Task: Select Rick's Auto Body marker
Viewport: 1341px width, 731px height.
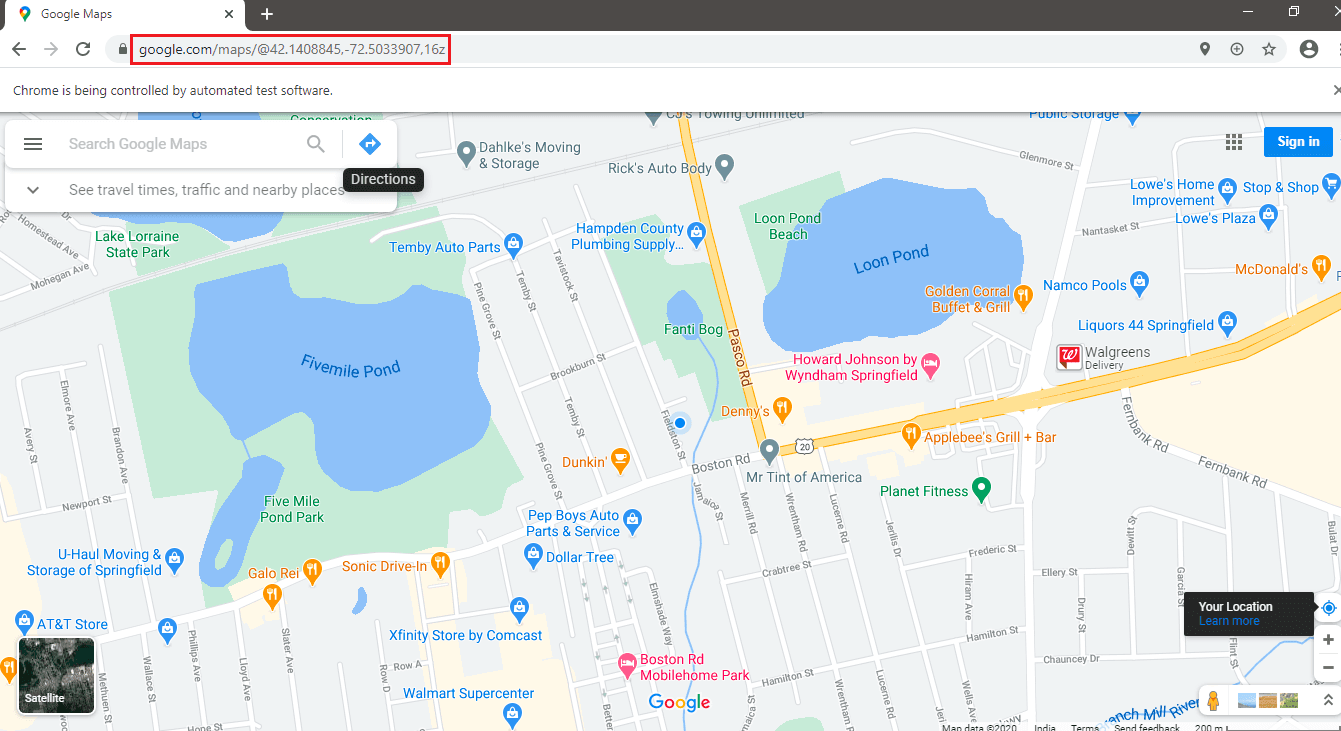Action: pyautogui.click(x=725, y=165)
